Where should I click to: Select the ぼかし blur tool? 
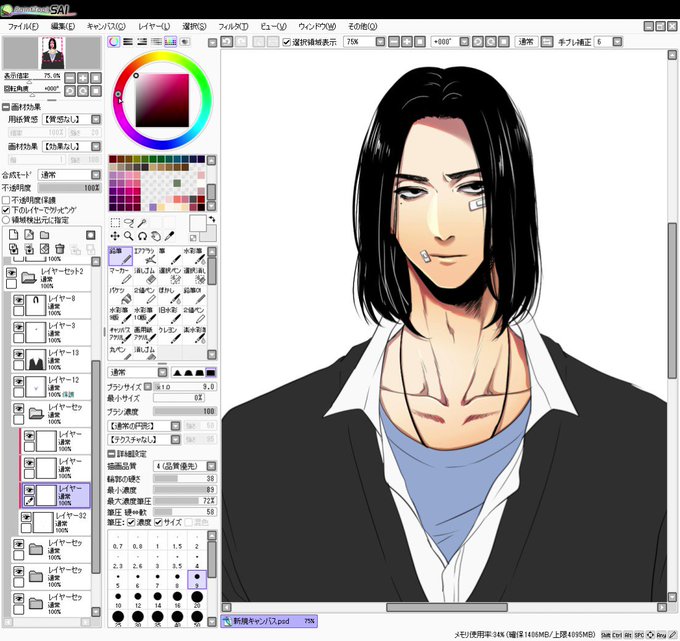[170, 295]
